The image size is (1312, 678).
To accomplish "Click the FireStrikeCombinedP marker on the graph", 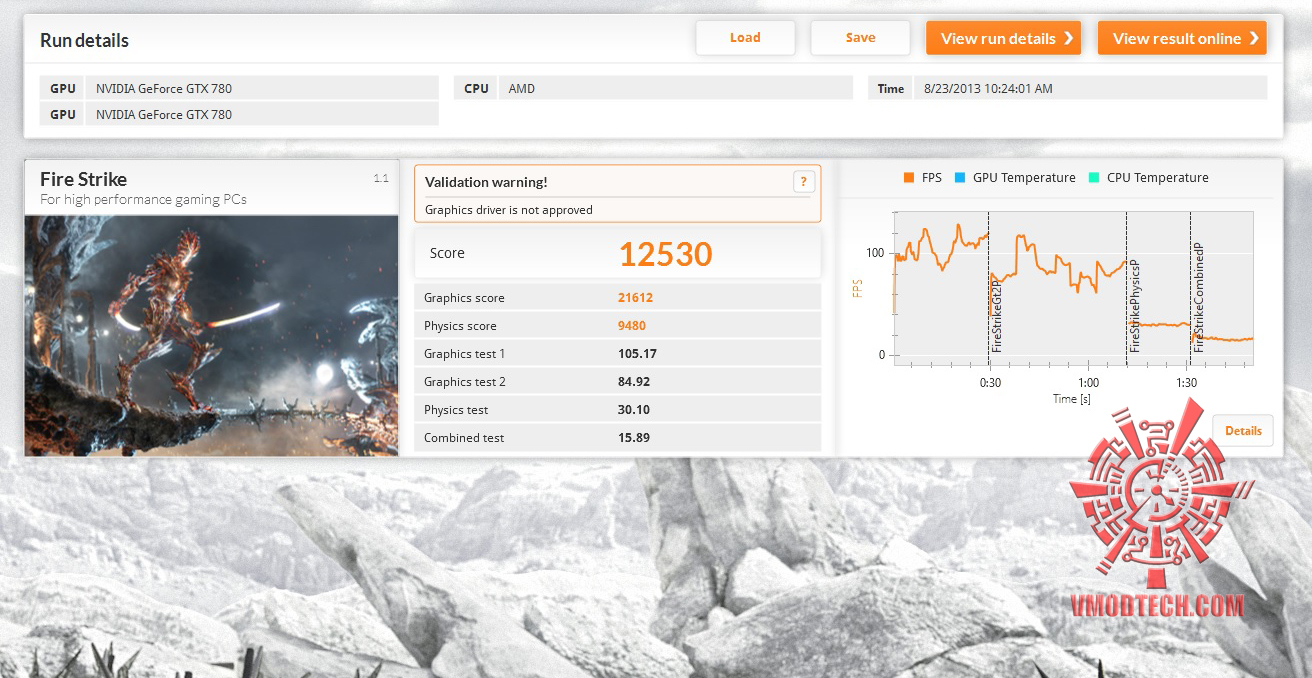I will 1198,297.
